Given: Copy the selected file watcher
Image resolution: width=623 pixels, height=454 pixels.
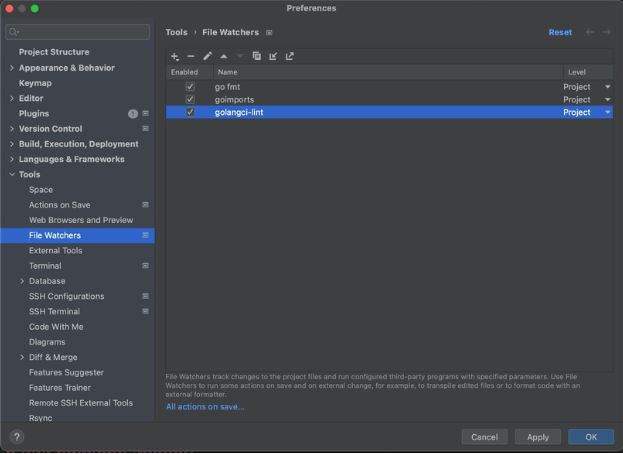Looking at the screenshot, I should coord(256,56).
